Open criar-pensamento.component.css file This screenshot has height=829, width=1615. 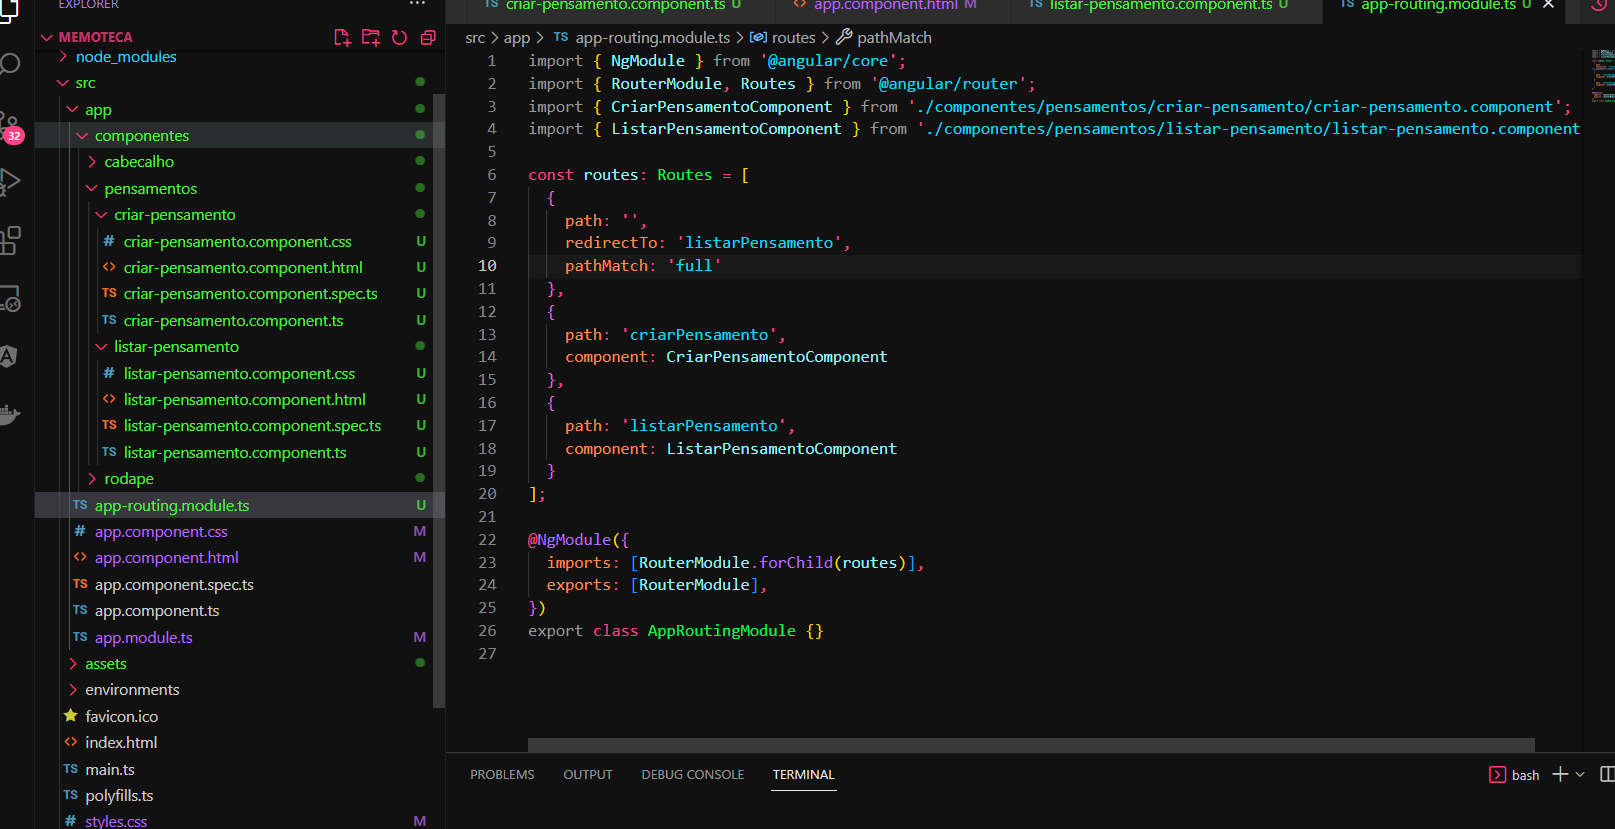[x=238, y=242]
